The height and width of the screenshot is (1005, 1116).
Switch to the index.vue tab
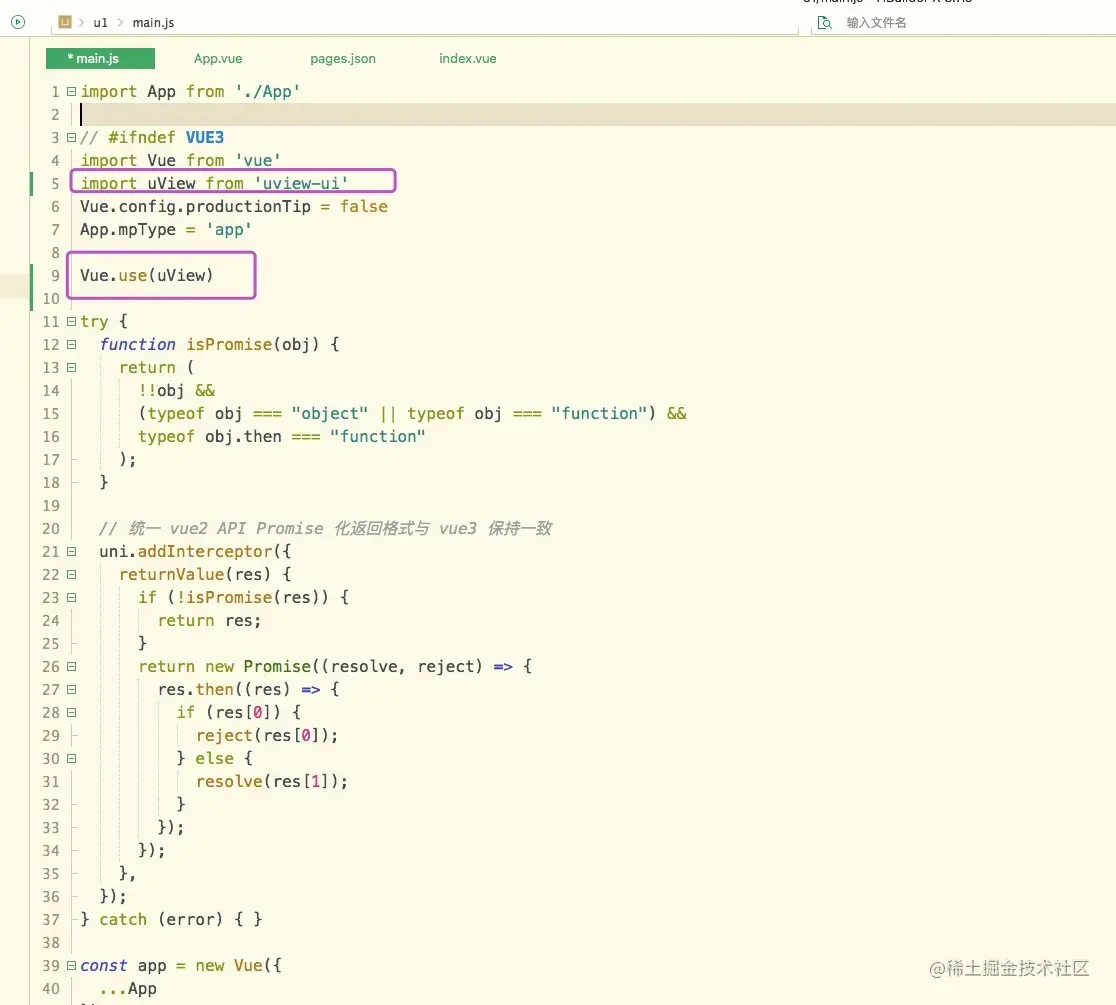point(468,58)
